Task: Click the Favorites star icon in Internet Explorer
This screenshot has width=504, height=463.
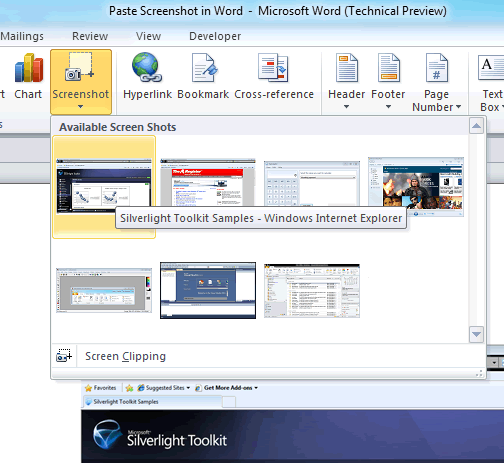Action: [88, 388]
